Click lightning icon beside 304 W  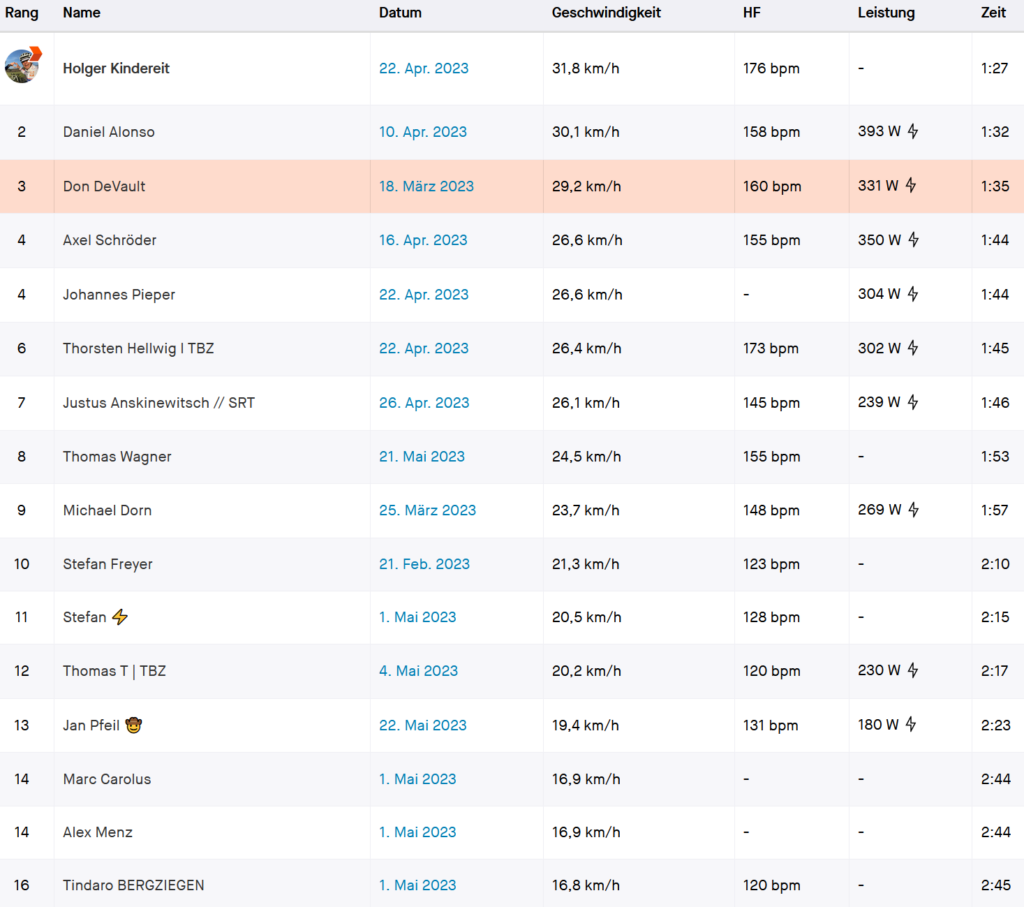pyautogui.click(x=912, y=293)
